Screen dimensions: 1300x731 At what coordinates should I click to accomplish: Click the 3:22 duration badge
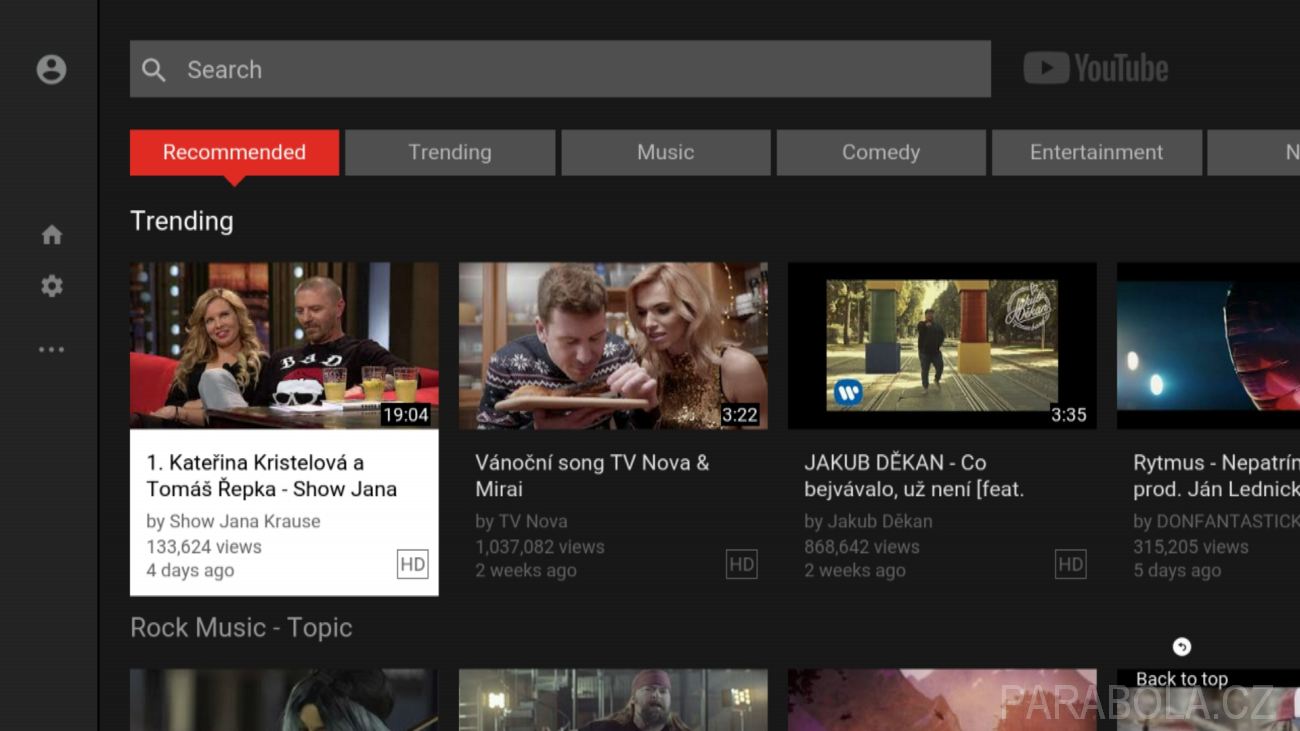click(740, 415)
